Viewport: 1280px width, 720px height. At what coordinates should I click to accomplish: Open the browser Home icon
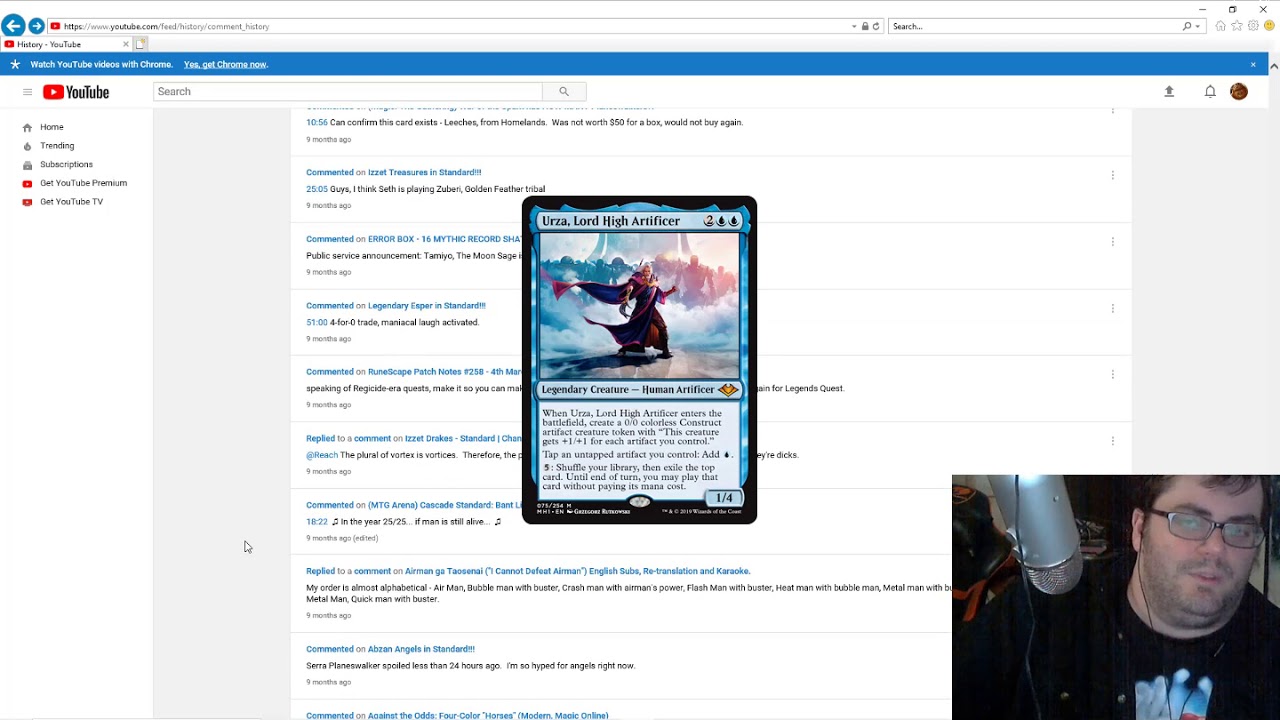[1220, 26]
